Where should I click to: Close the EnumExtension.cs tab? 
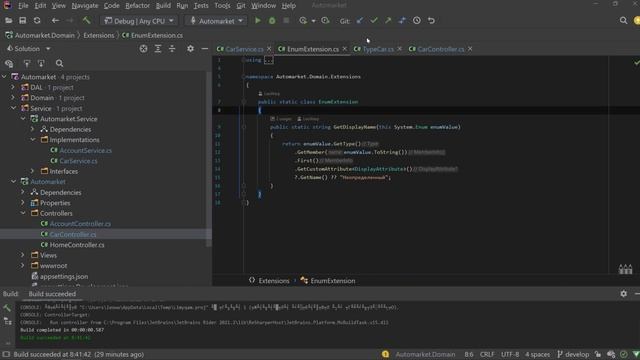pyautogui.click(x=344, y=49)
